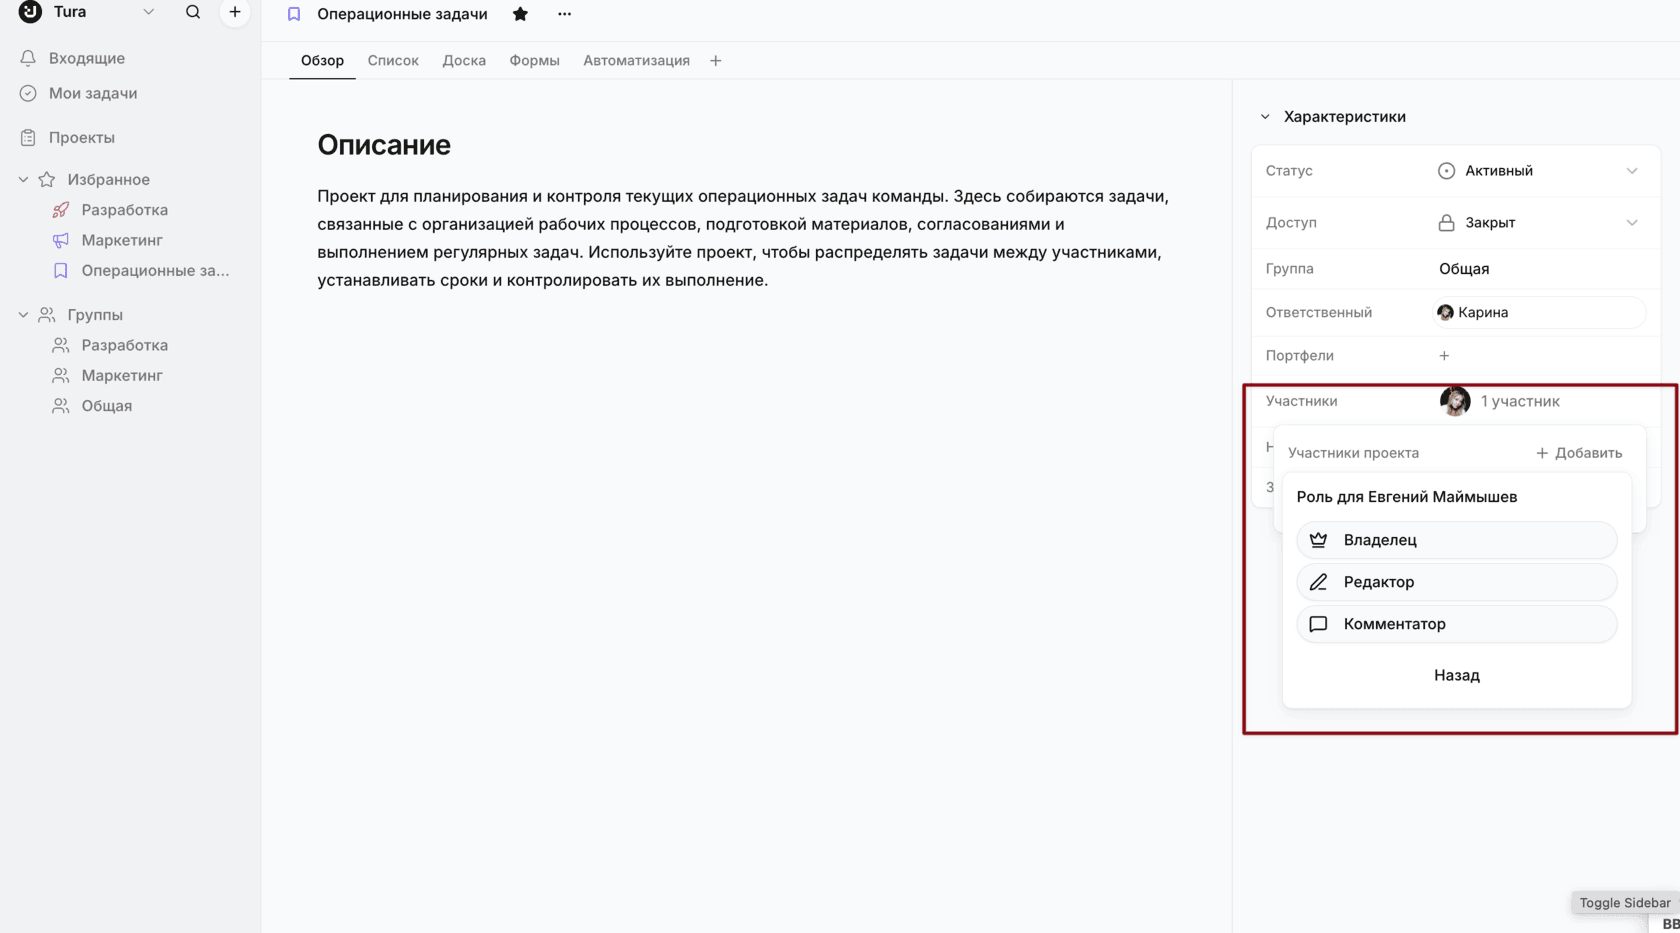Image resolution: width=1680 pixels, height=933 pixels.
Task: Collapse the Группы section
Action: 23,315
